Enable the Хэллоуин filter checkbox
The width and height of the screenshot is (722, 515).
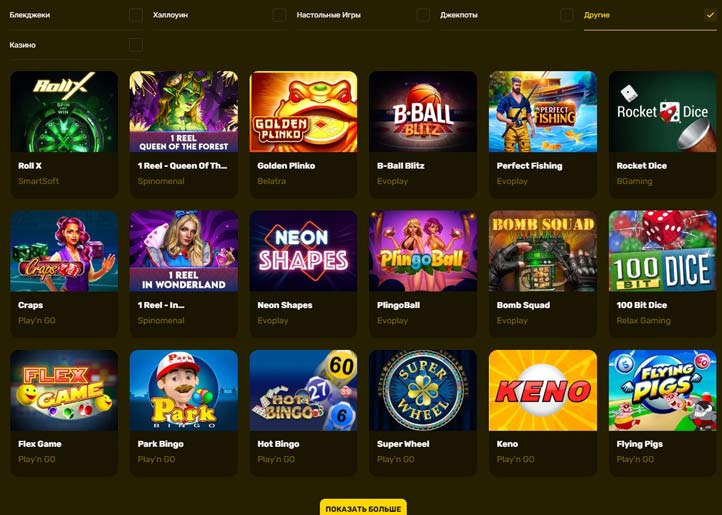279,15
